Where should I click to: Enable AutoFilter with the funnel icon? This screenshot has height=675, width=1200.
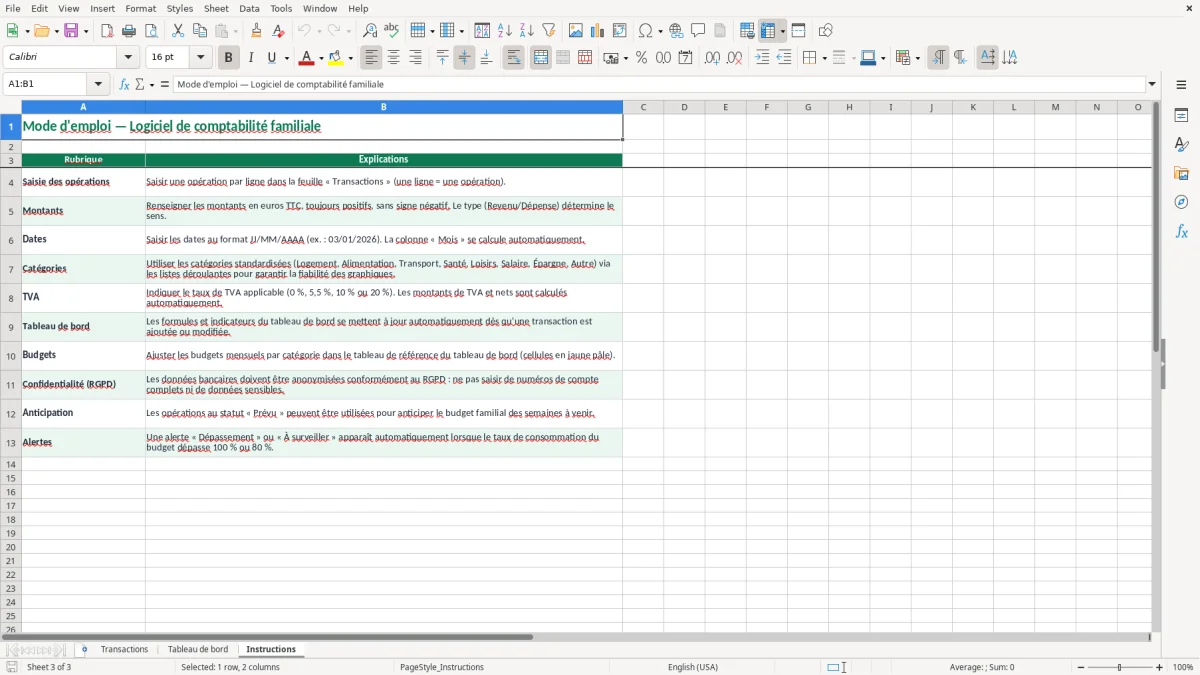[548, 31]
